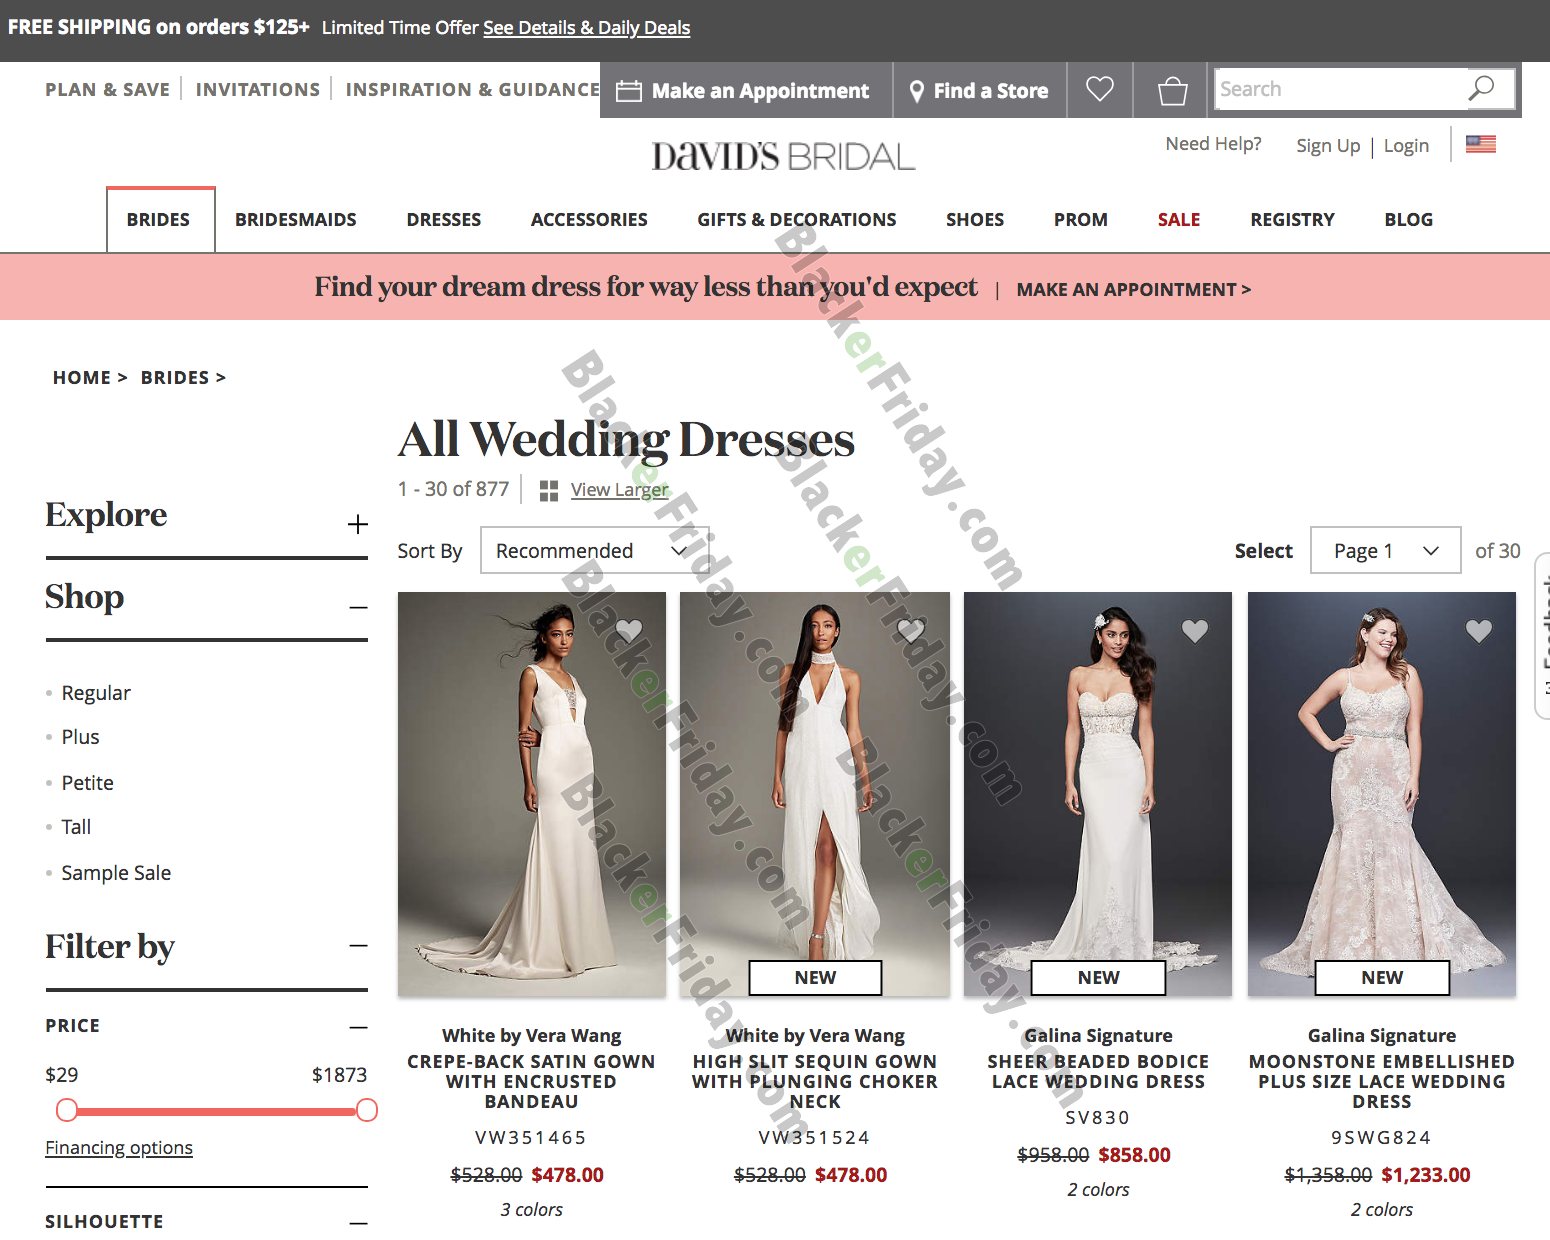The image size is (1550, 1240).
Task: Open the REGISTRY menu
Action: click(x=1292, y=219)
